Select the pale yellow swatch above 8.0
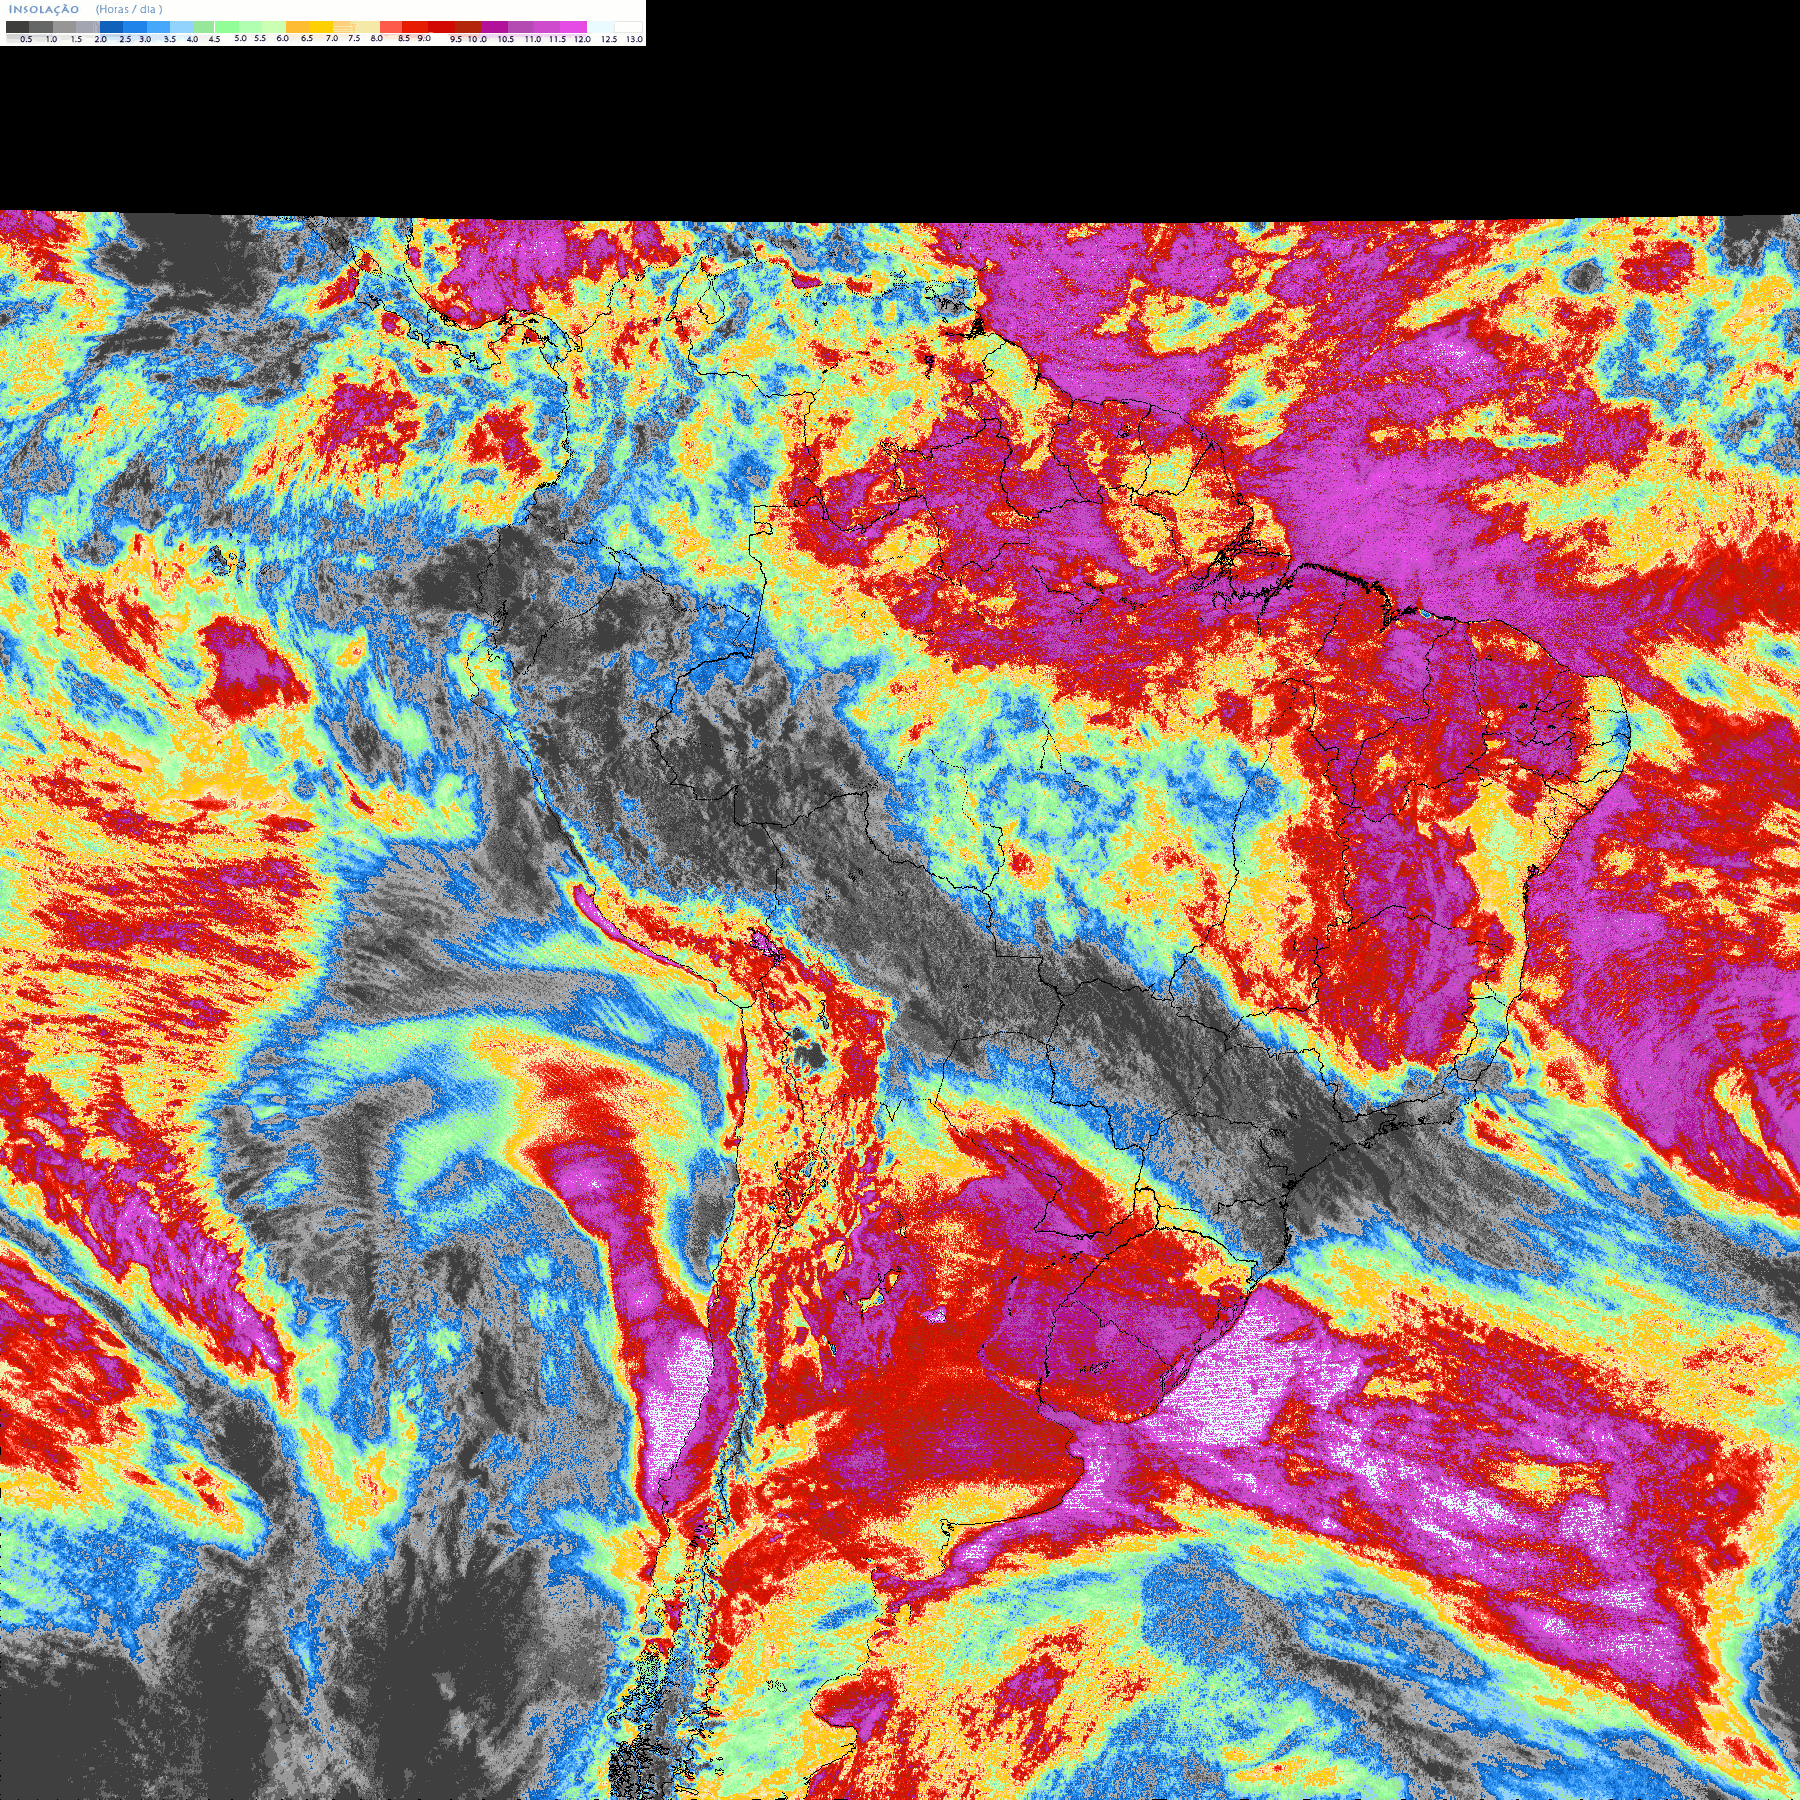1800x1800 pixels. [367, 27]
